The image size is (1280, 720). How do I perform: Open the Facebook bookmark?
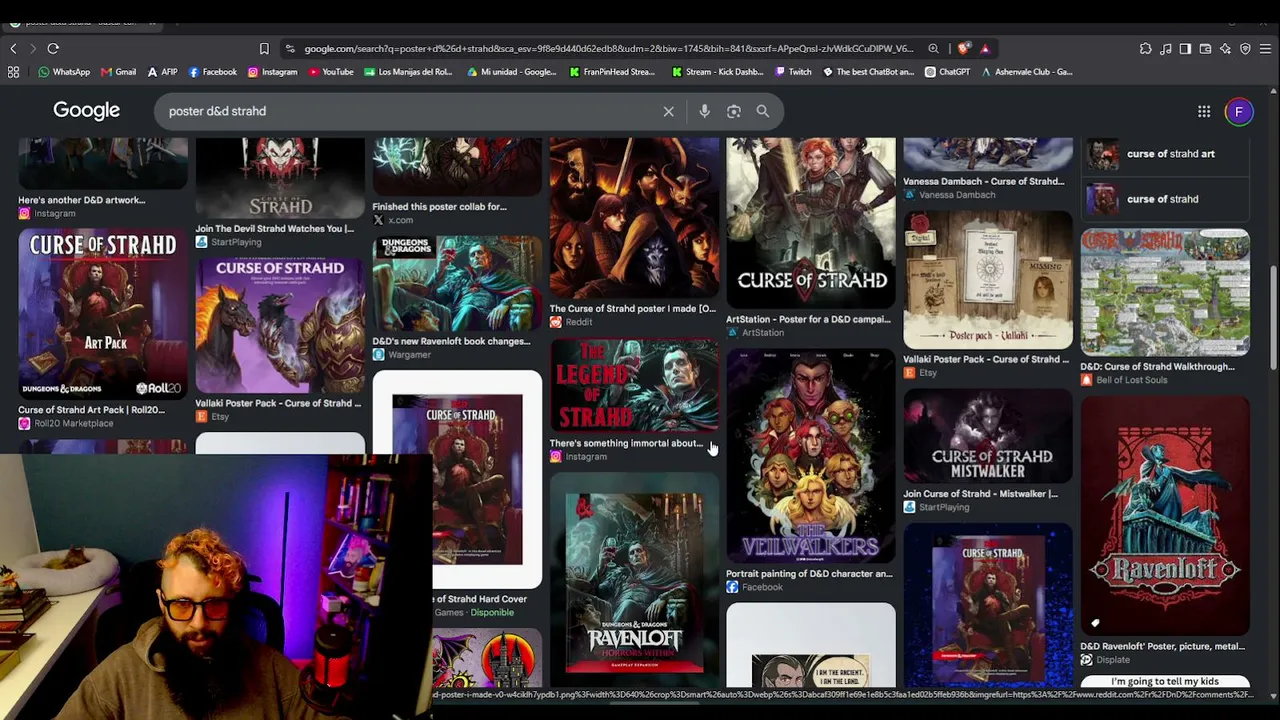tap(212, 72)
